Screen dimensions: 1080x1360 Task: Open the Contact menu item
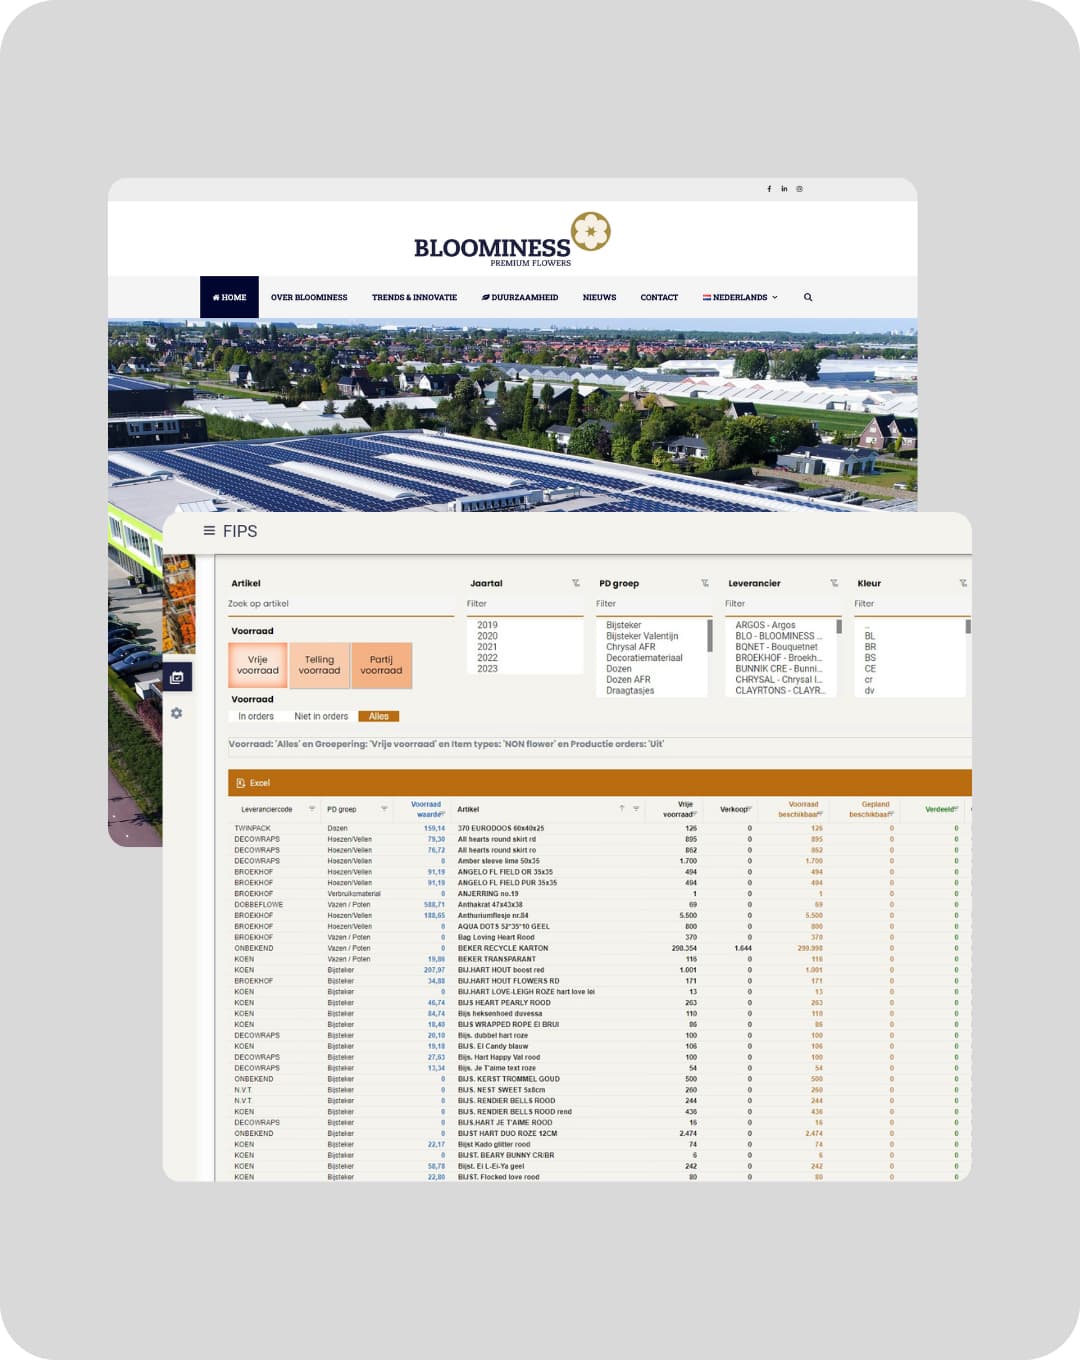(659, 297)
